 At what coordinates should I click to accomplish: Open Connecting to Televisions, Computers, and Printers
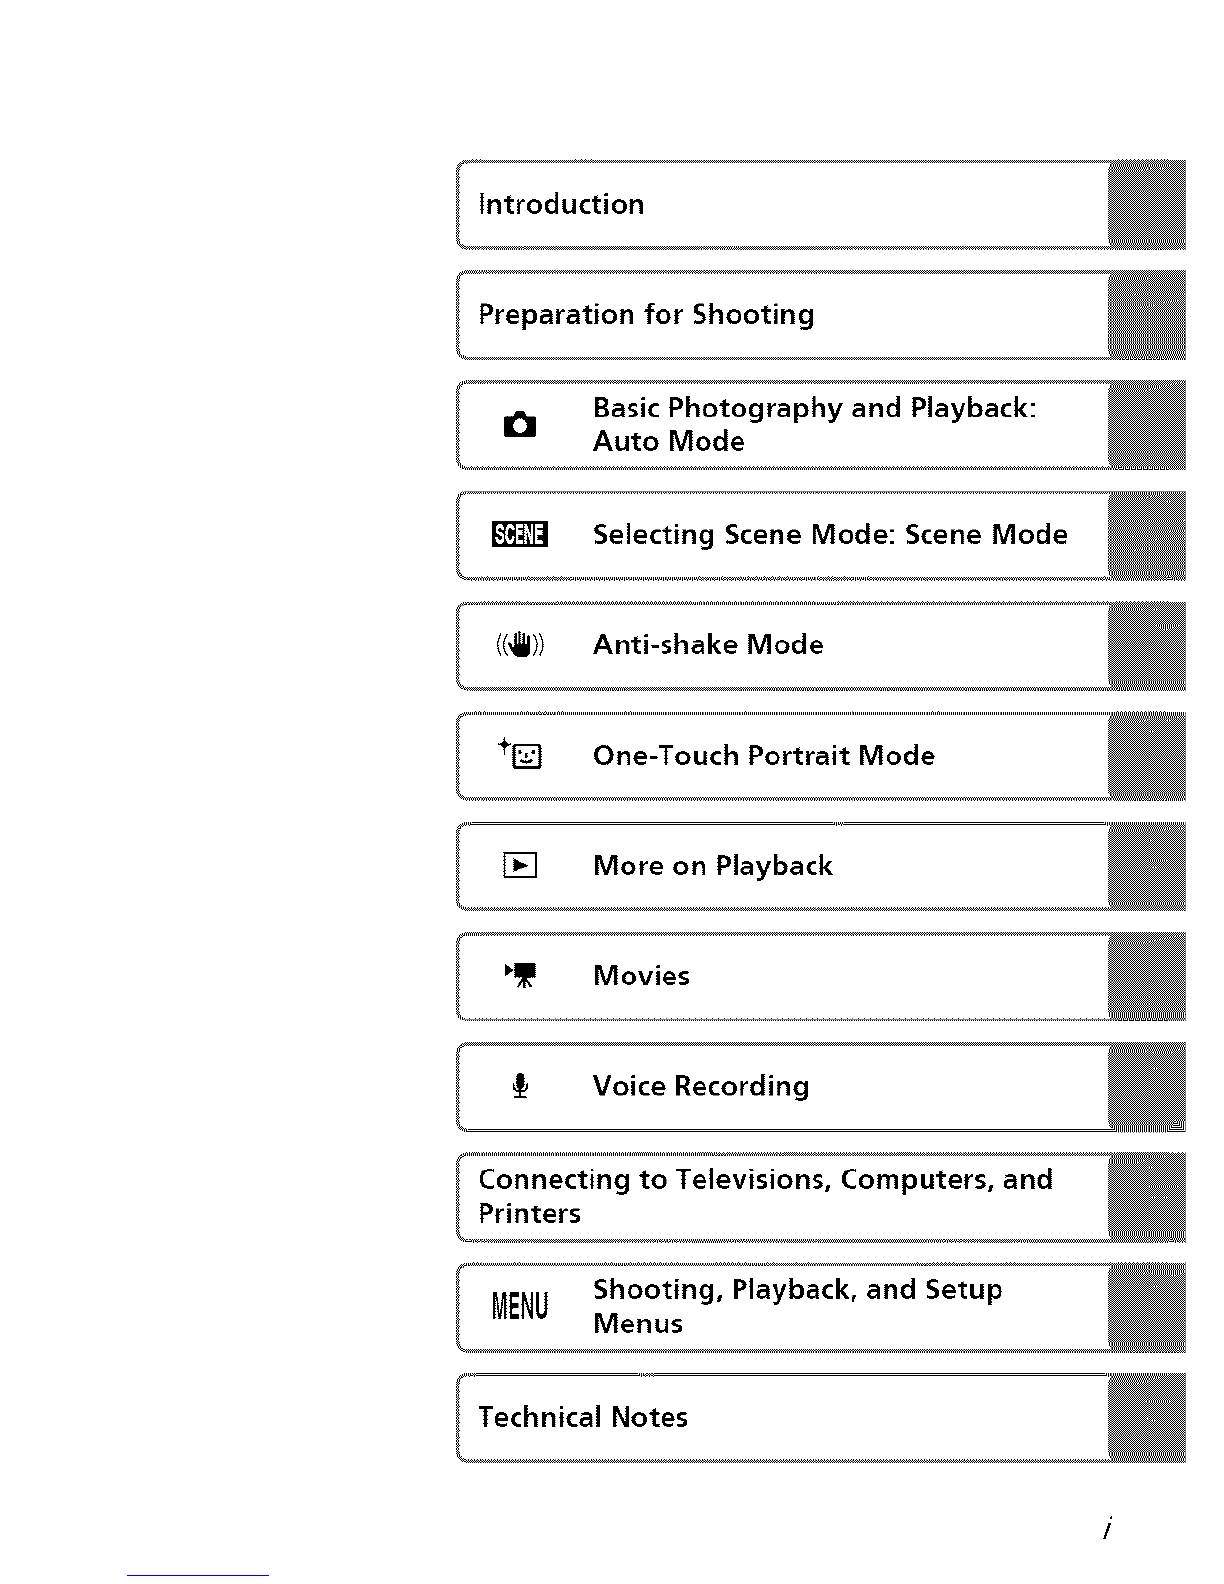pyautogui.click(x=765, y=1196)
